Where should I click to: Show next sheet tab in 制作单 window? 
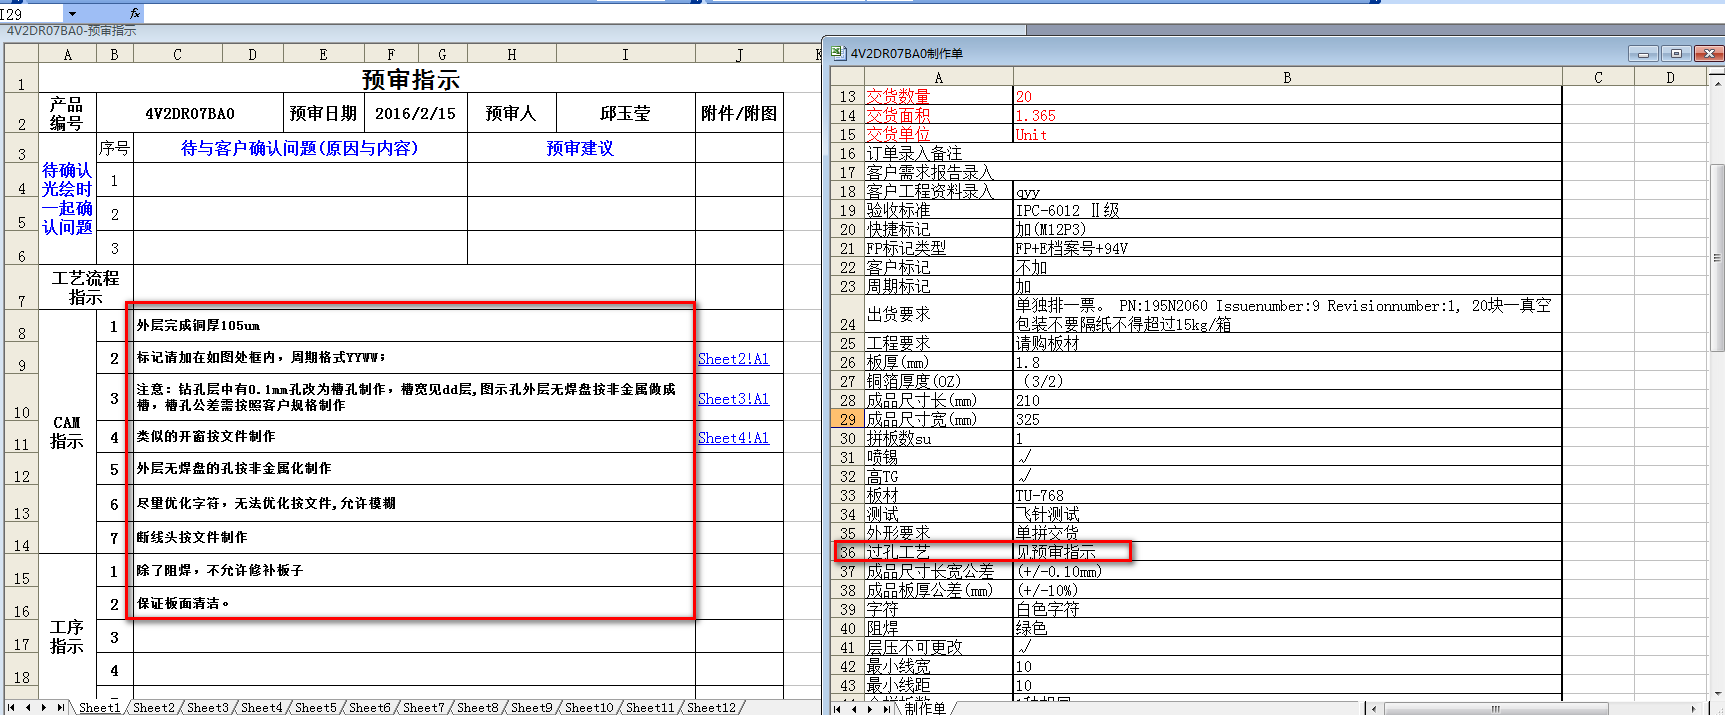pos(870,708)
